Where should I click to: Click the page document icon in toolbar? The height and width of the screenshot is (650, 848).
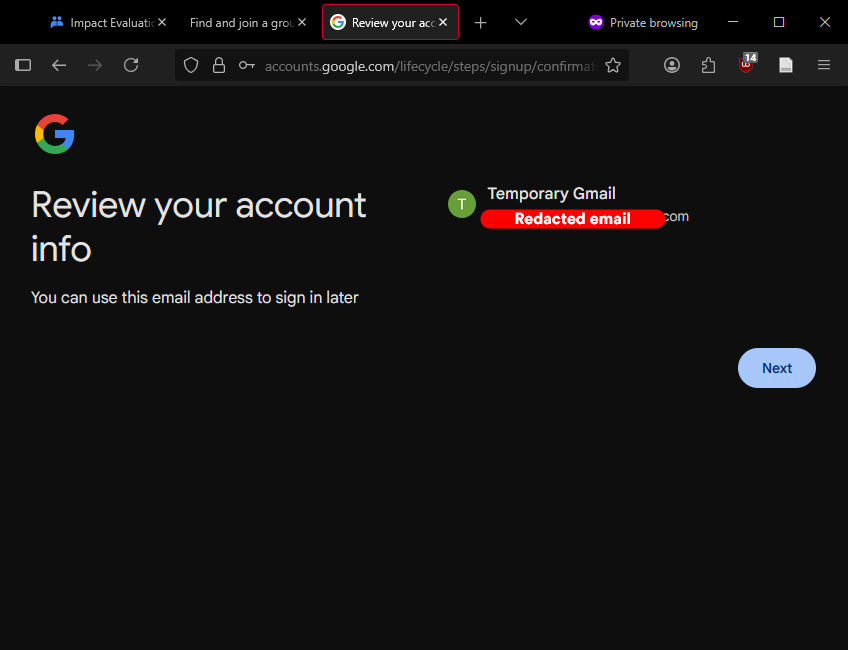[786, 65]
